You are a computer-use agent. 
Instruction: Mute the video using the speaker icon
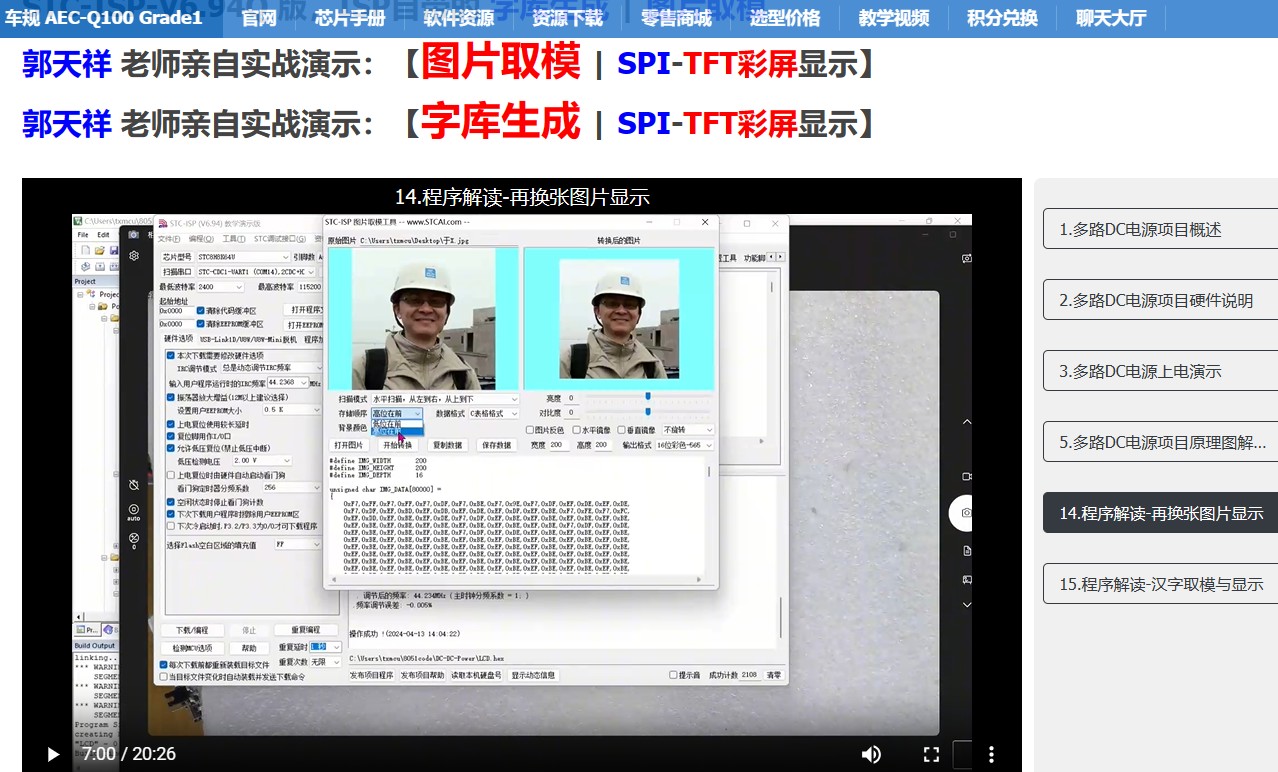point(871,754)
